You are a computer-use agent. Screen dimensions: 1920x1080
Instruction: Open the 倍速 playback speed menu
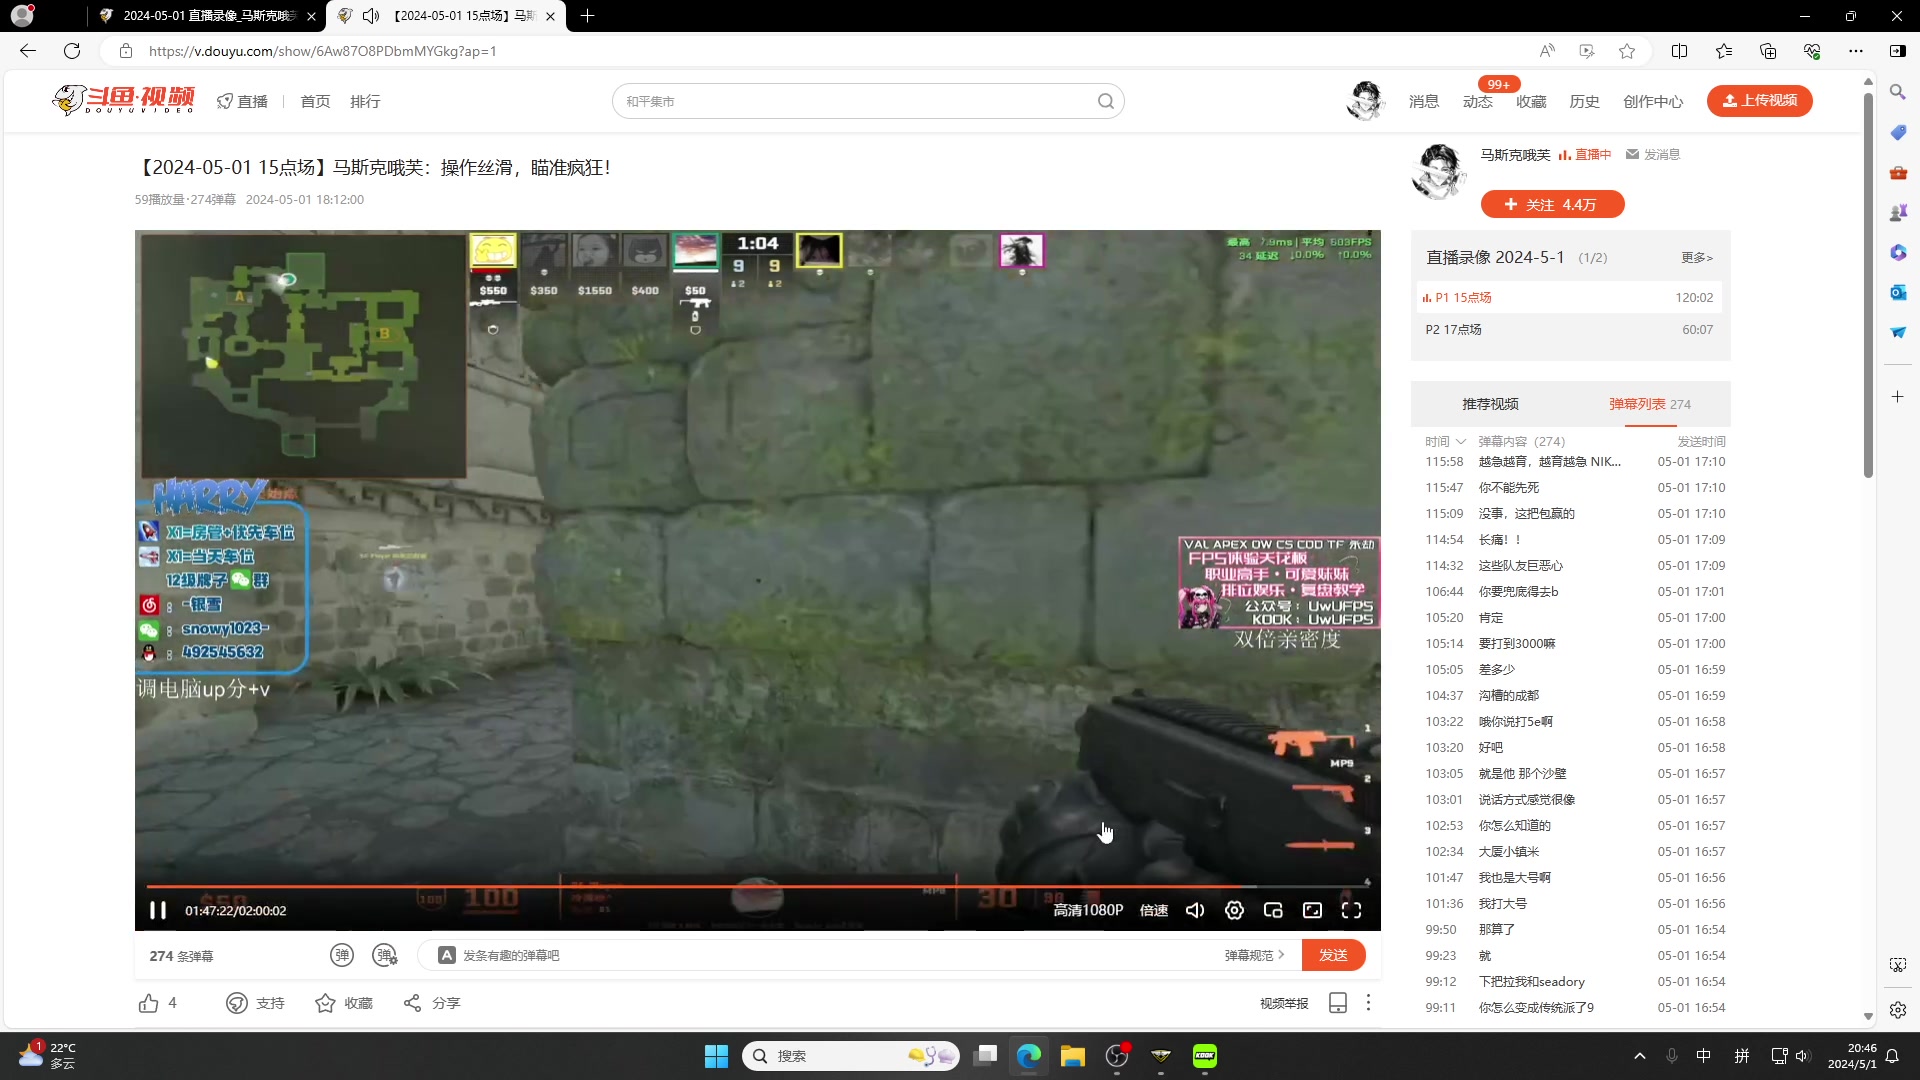(x=1154, y=910)
